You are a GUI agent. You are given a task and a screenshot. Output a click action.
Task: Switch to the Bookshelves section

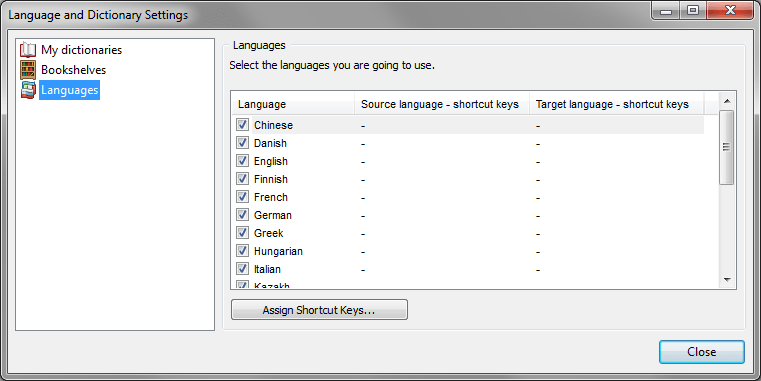click(73, 70)
